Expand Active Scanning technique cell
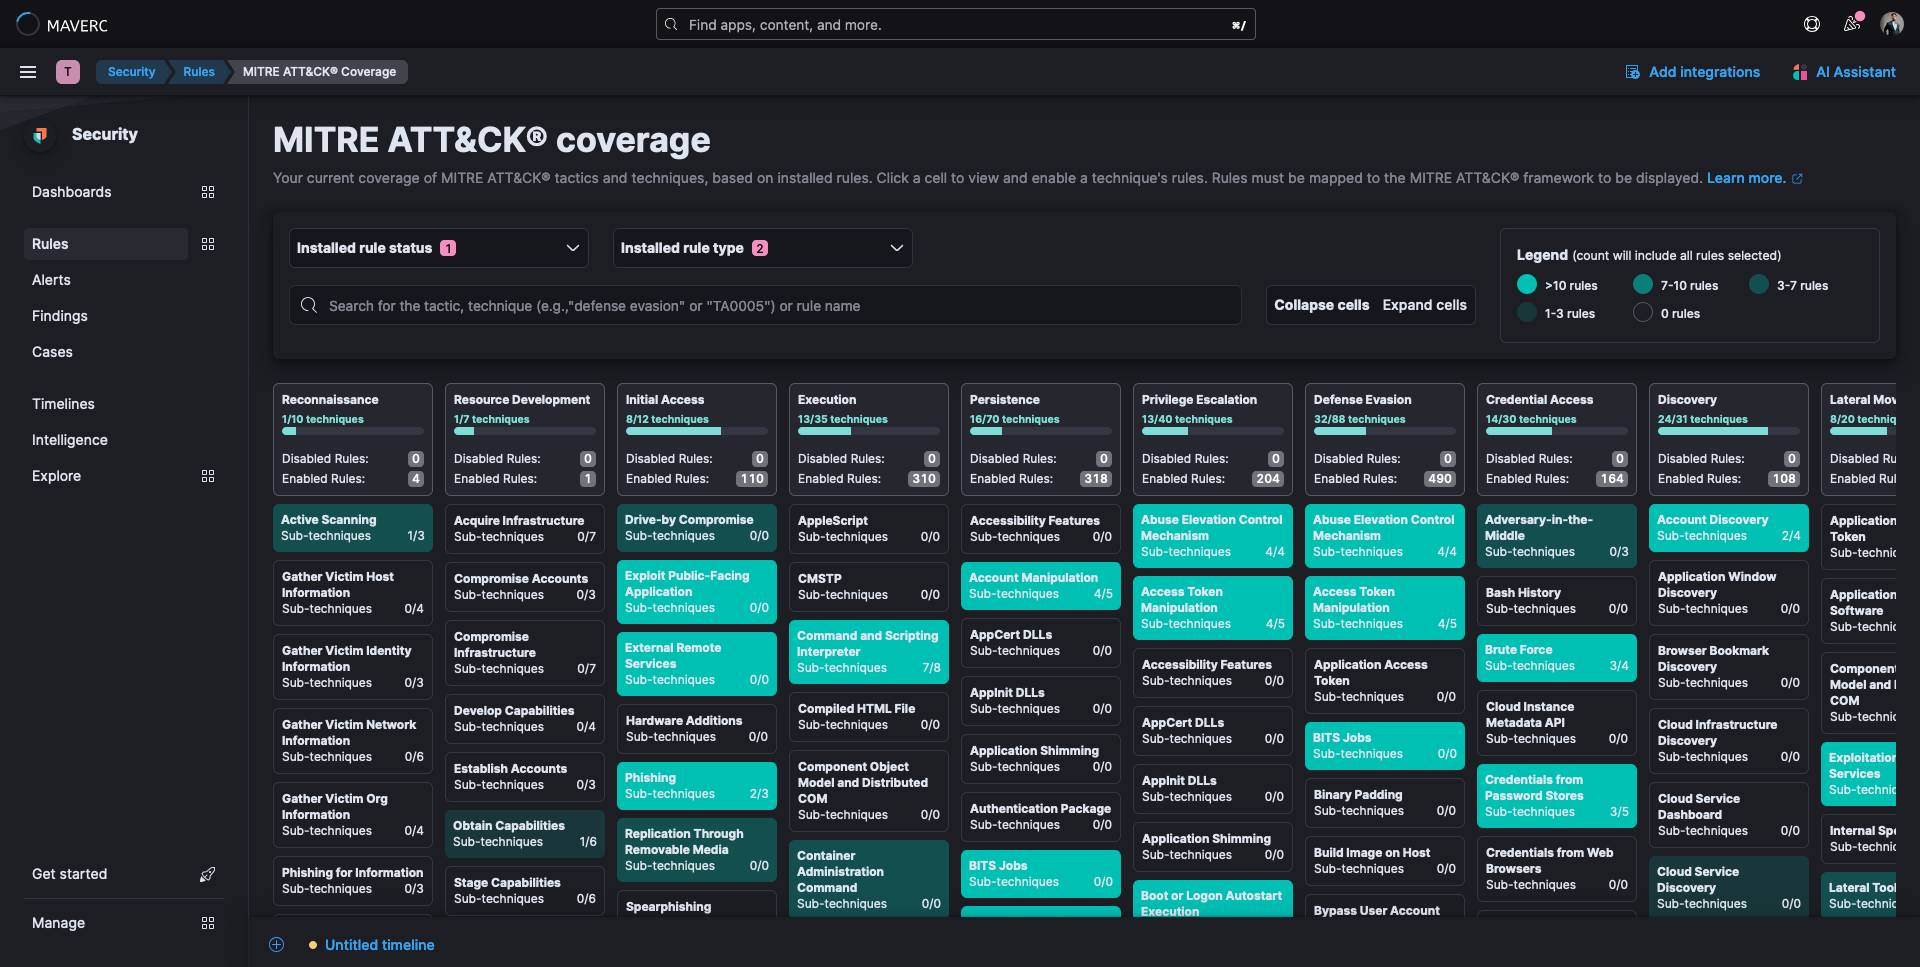The image size is (1920, 967). [x=353, y=528]
